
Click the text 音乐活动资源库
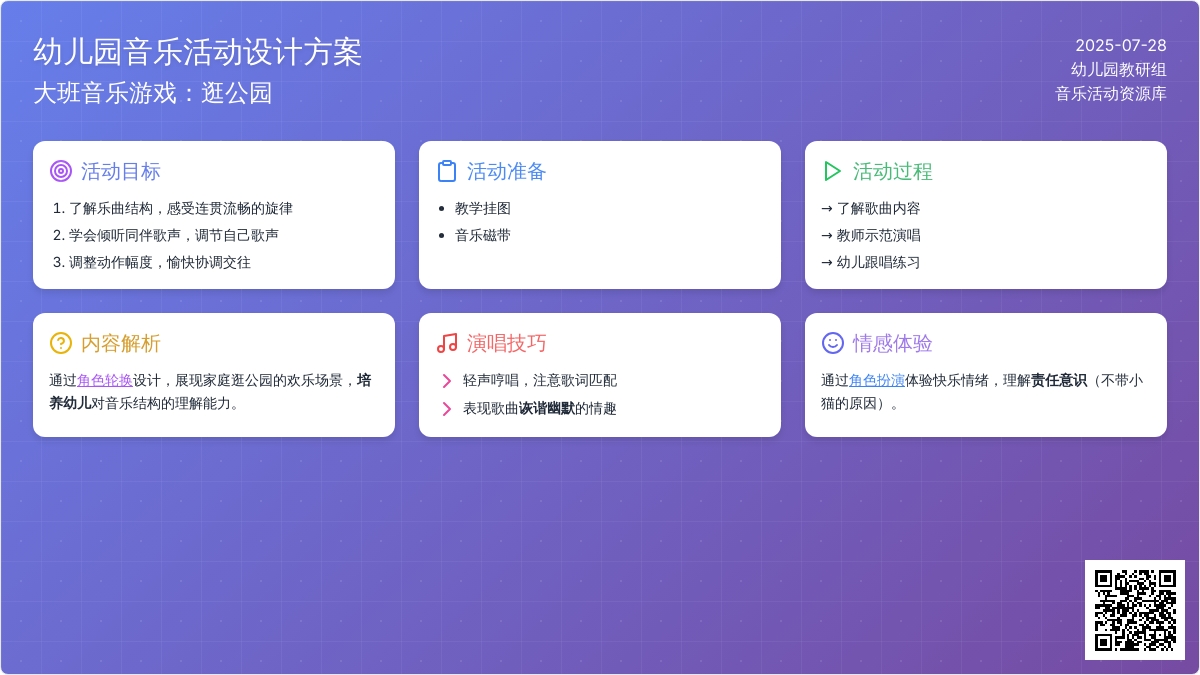click(x=1111, y=94)
